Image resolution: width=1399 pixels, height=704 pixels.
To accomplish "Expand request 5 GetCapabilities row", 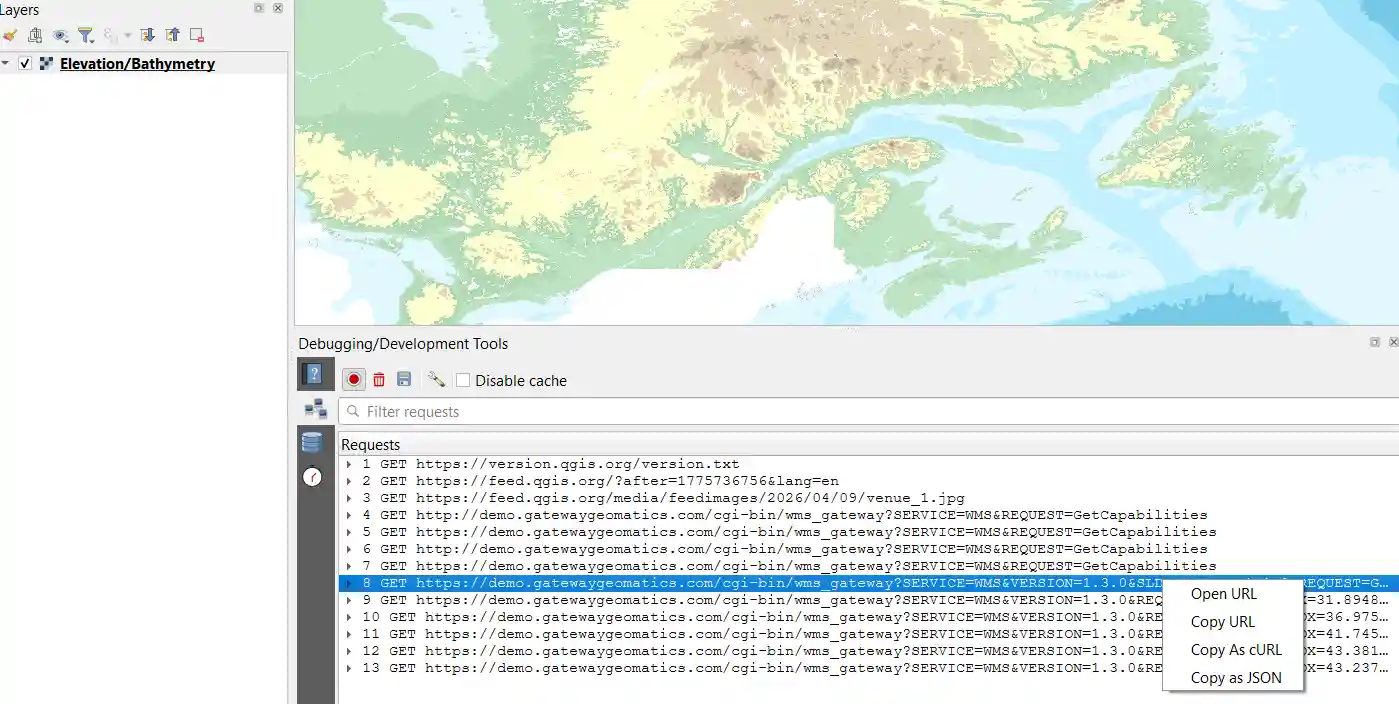I will [348, 532].
